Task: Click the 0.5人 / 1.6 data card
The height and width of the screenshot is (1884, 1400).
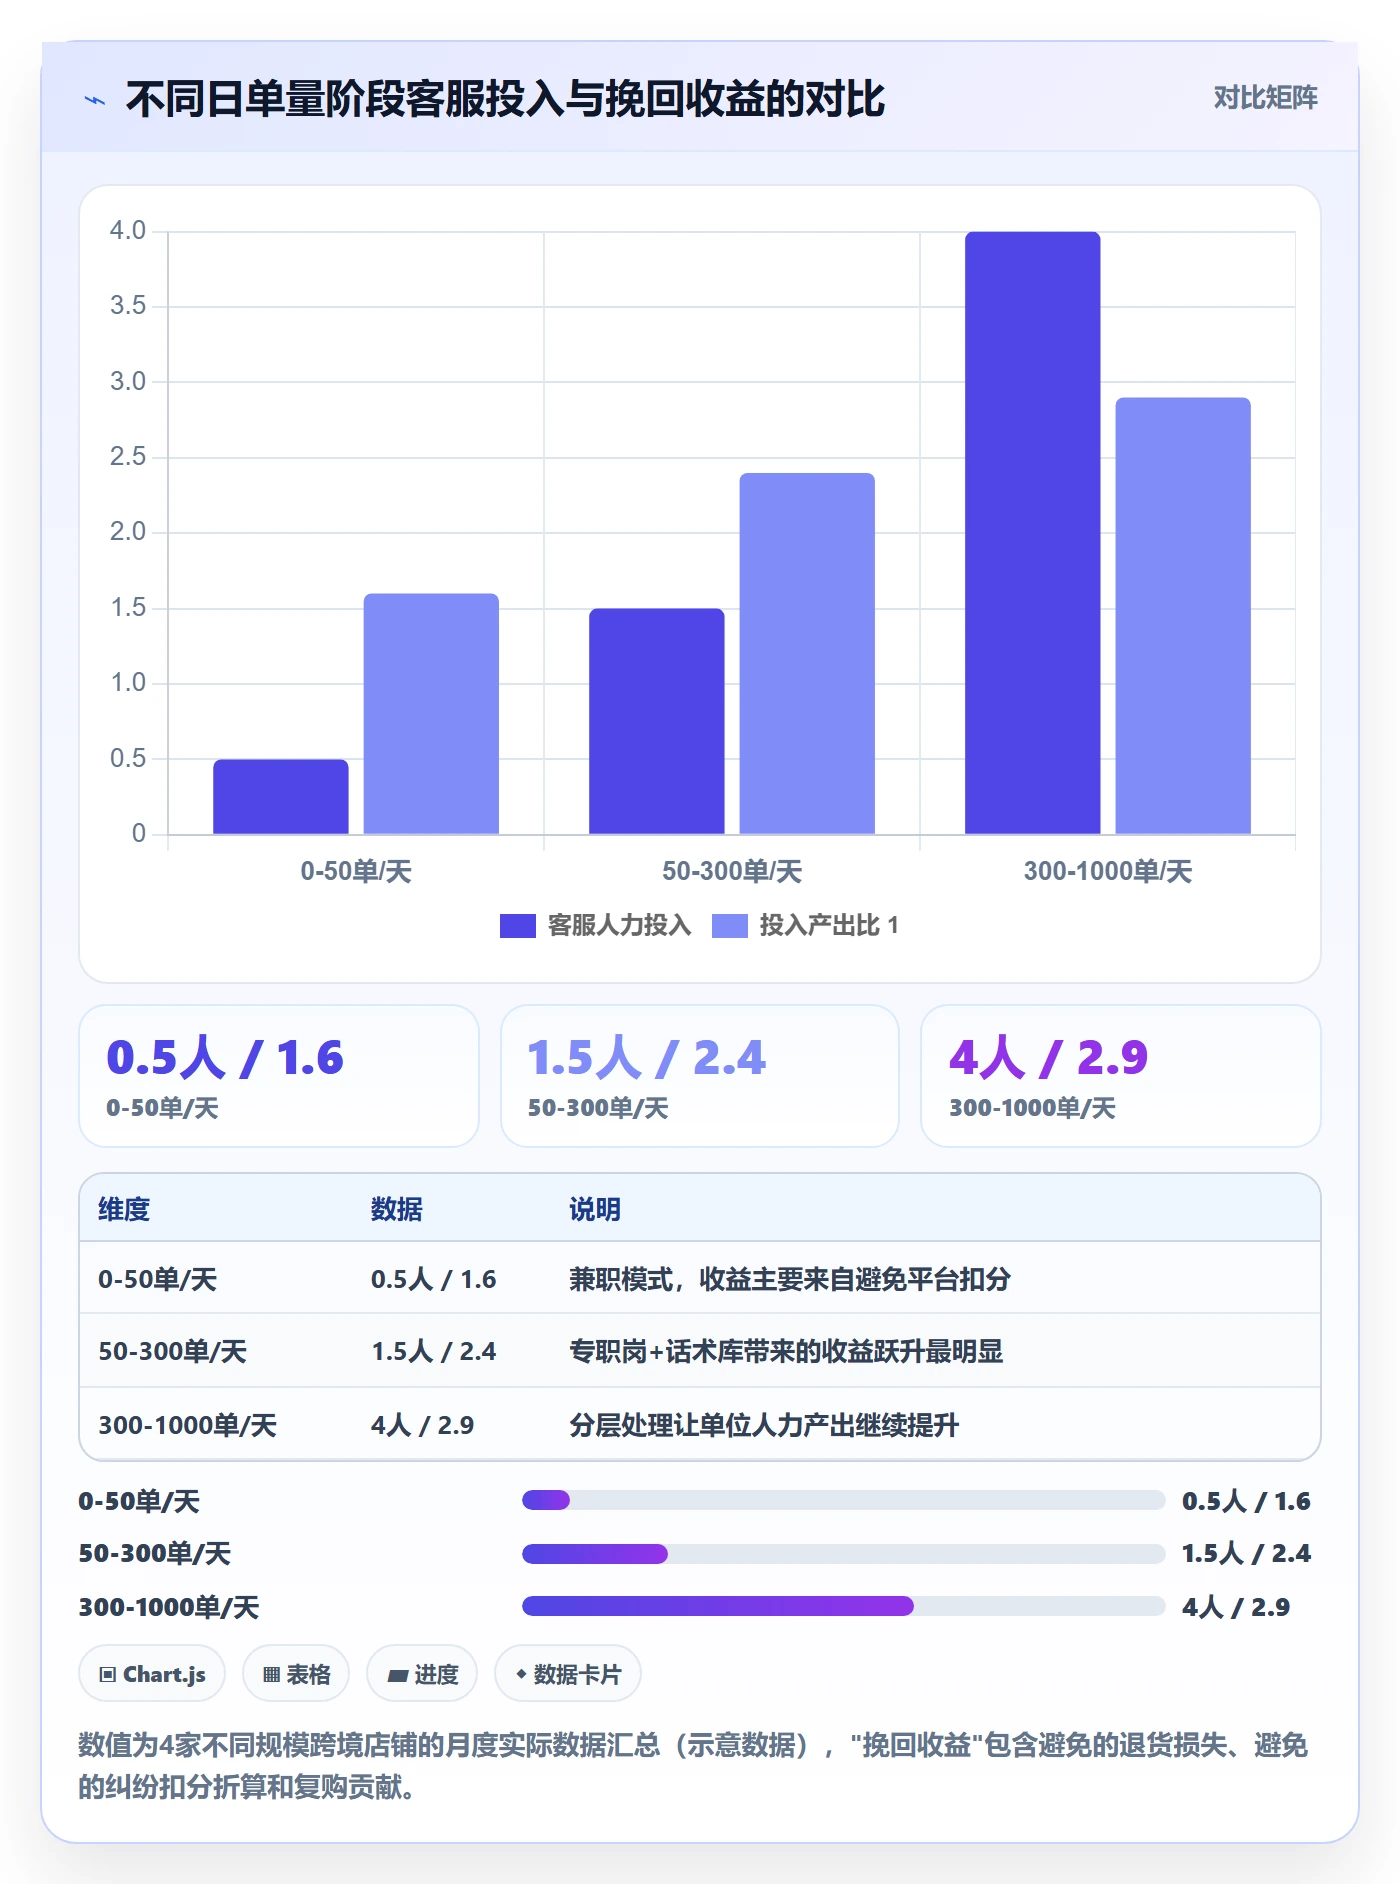Action: pos(279,1076)
